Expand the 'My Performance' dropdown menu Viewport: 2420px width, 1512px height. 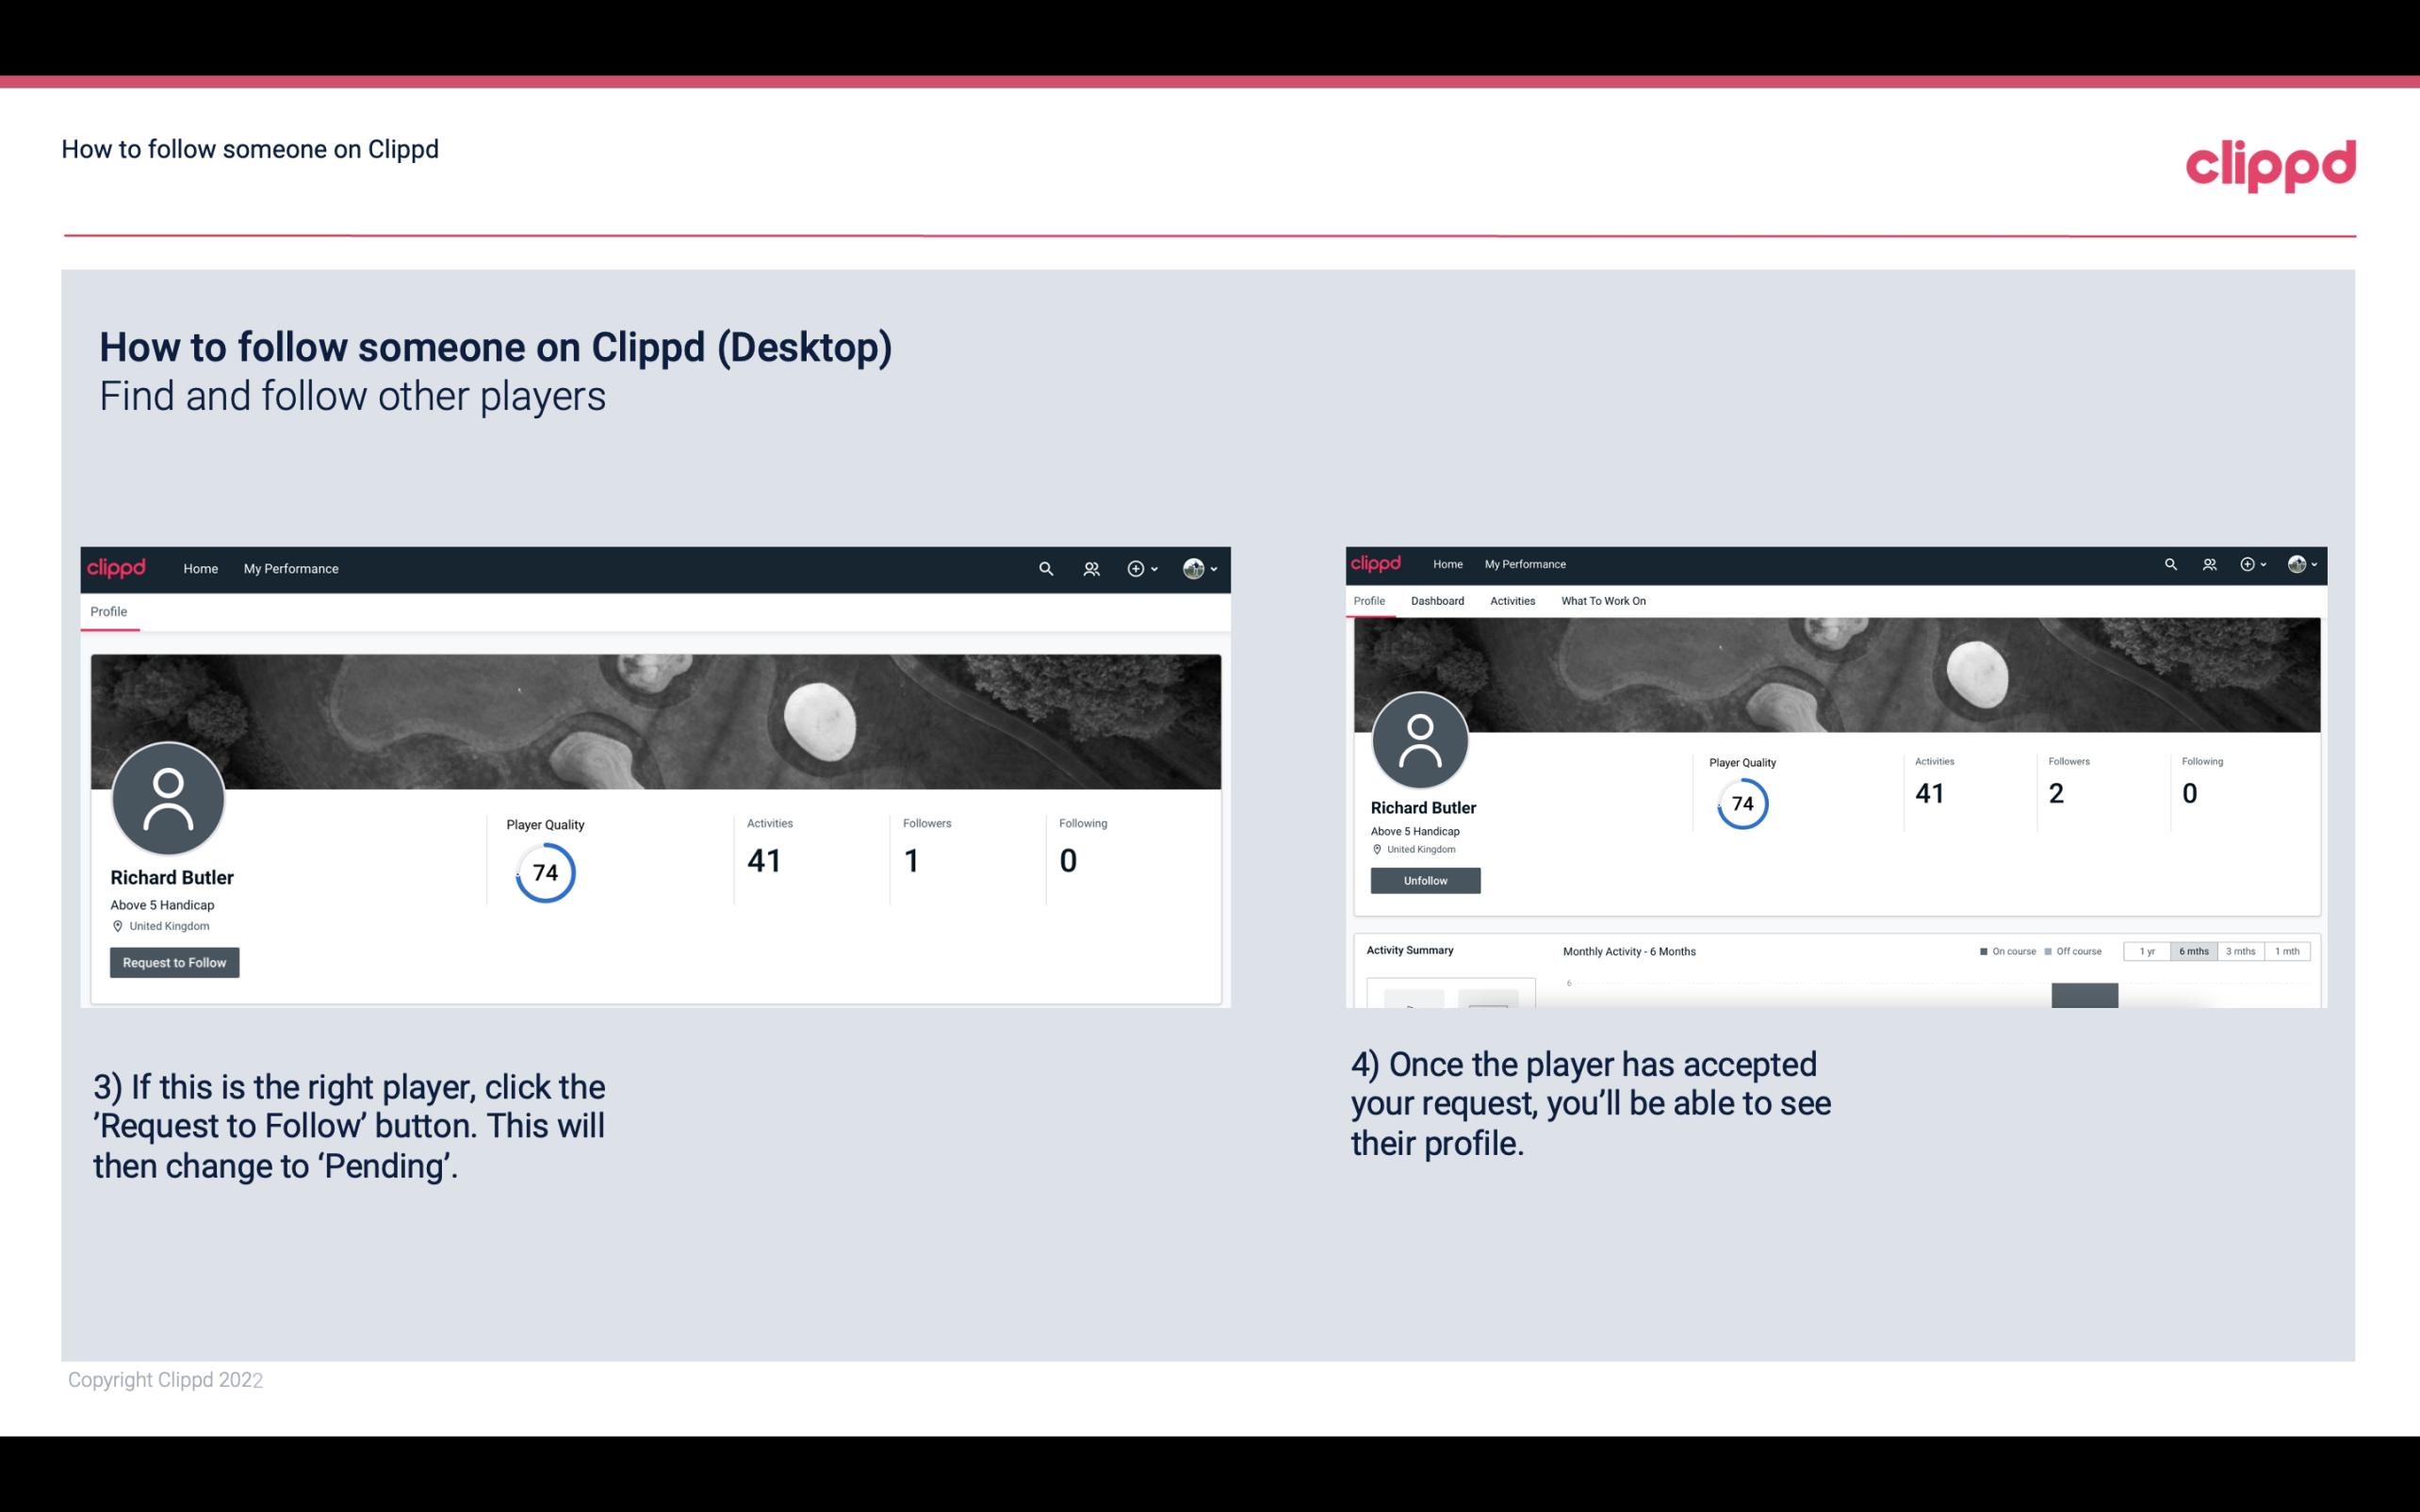pos(289,568)
